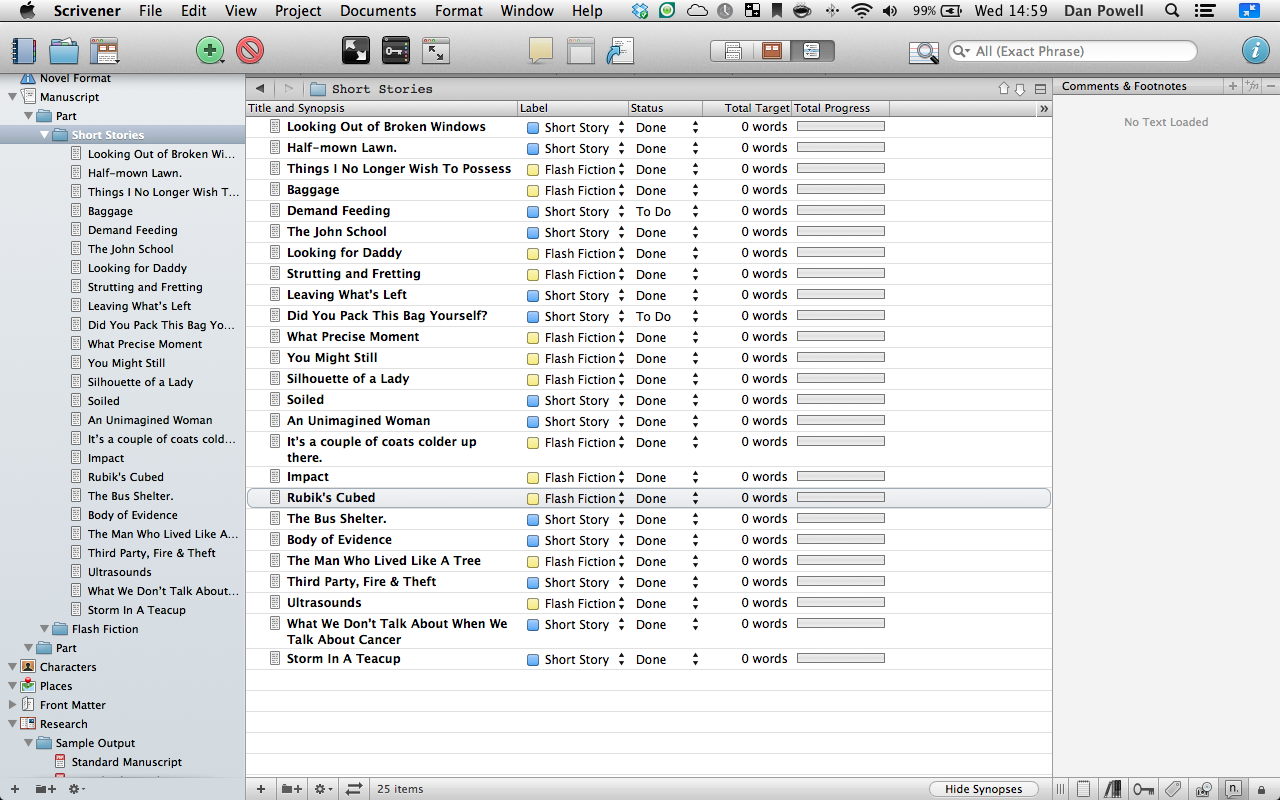Open the Keywords panel from toolbar

tap(395, 51)
